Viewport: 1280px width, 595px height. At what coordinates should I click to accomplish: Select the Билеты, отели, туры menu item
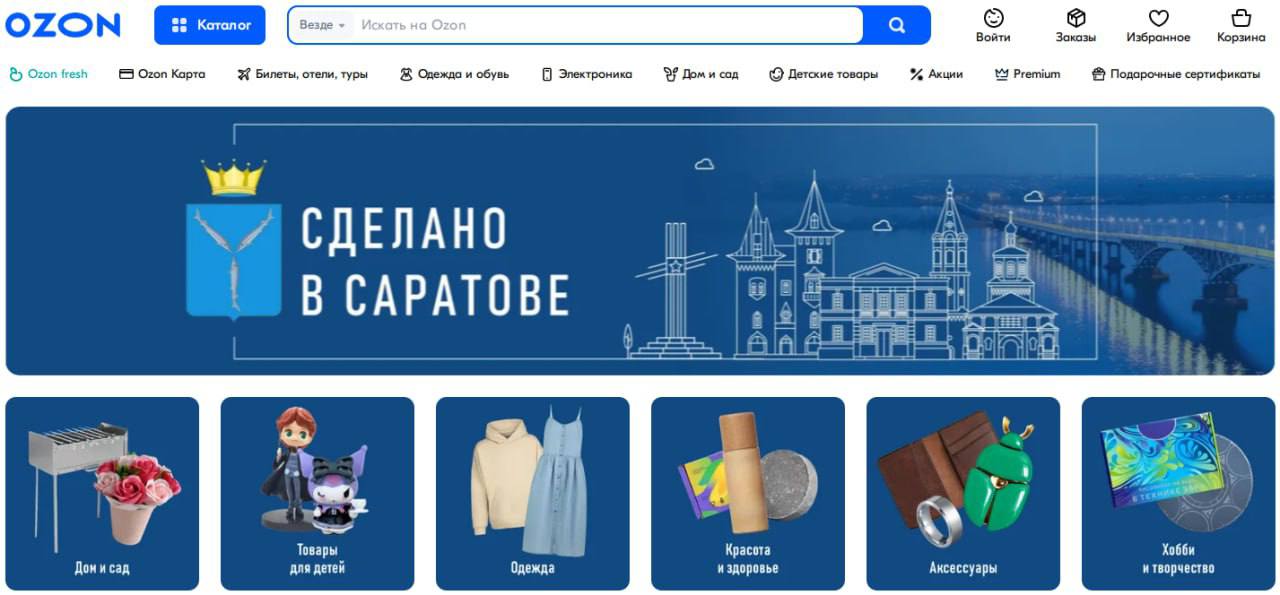coord(303,74)
